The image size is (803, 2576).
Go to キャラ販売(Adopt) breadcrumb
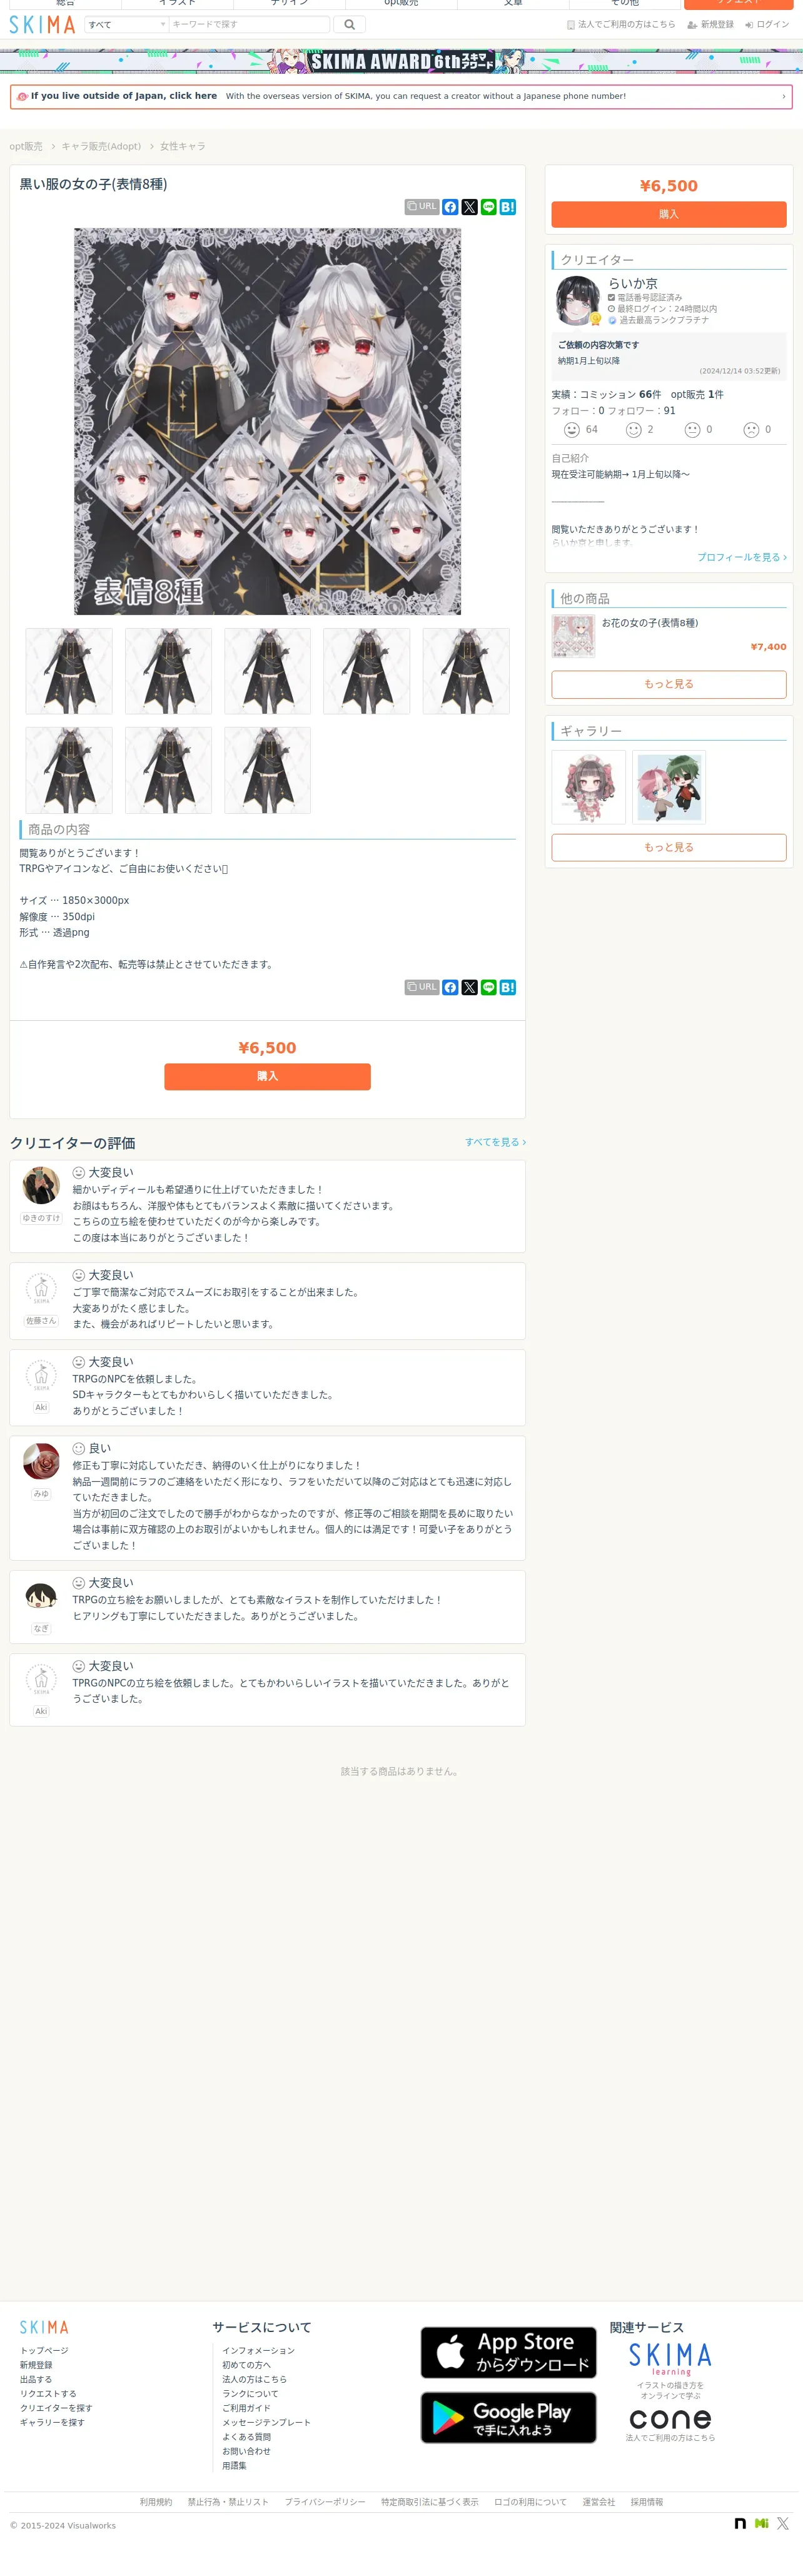101,147
